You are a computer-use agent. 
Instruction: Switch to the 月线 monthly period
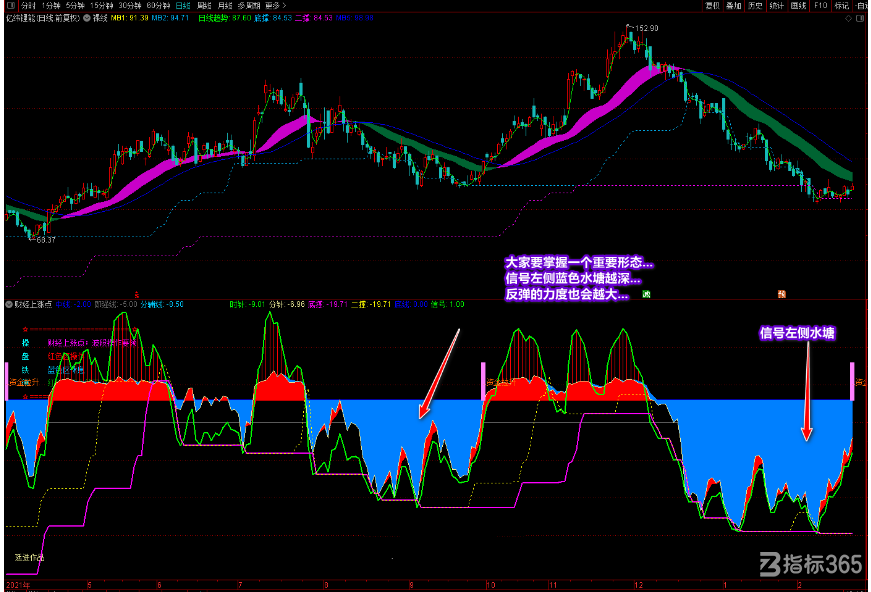pos(225,6)
